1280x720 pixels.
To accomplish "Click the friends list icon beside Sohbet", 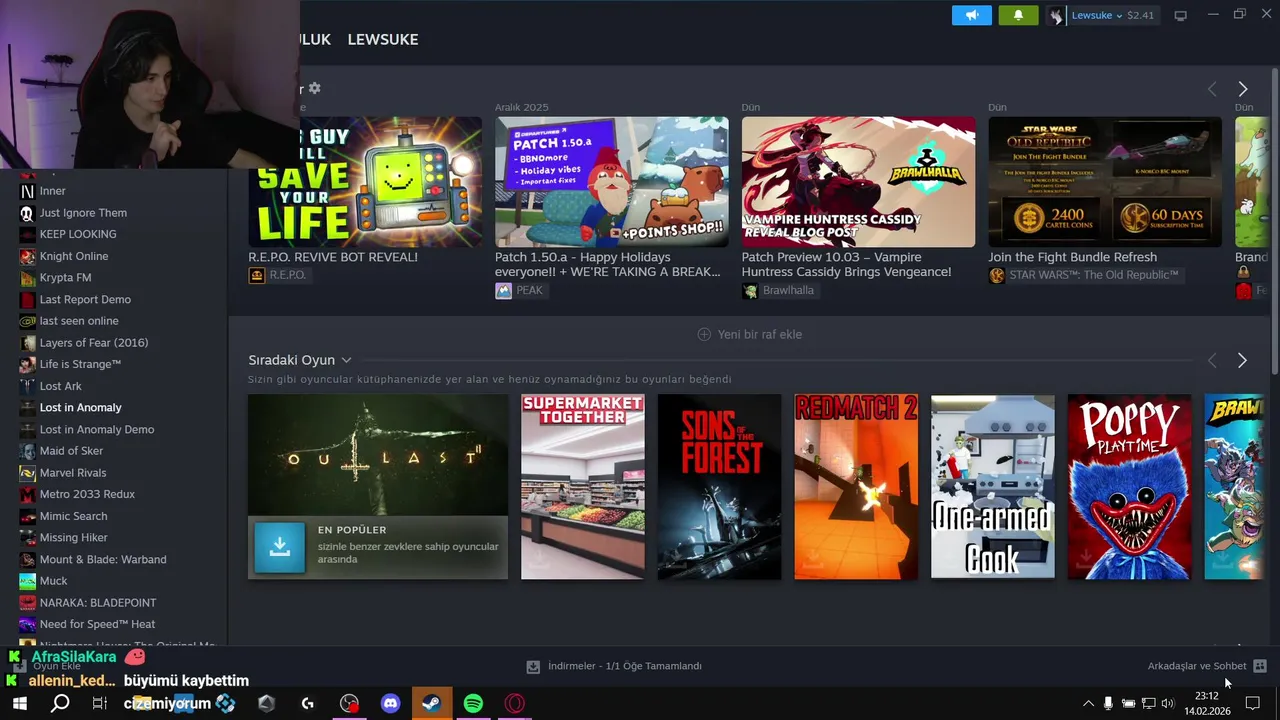I will pos(1260,666).
